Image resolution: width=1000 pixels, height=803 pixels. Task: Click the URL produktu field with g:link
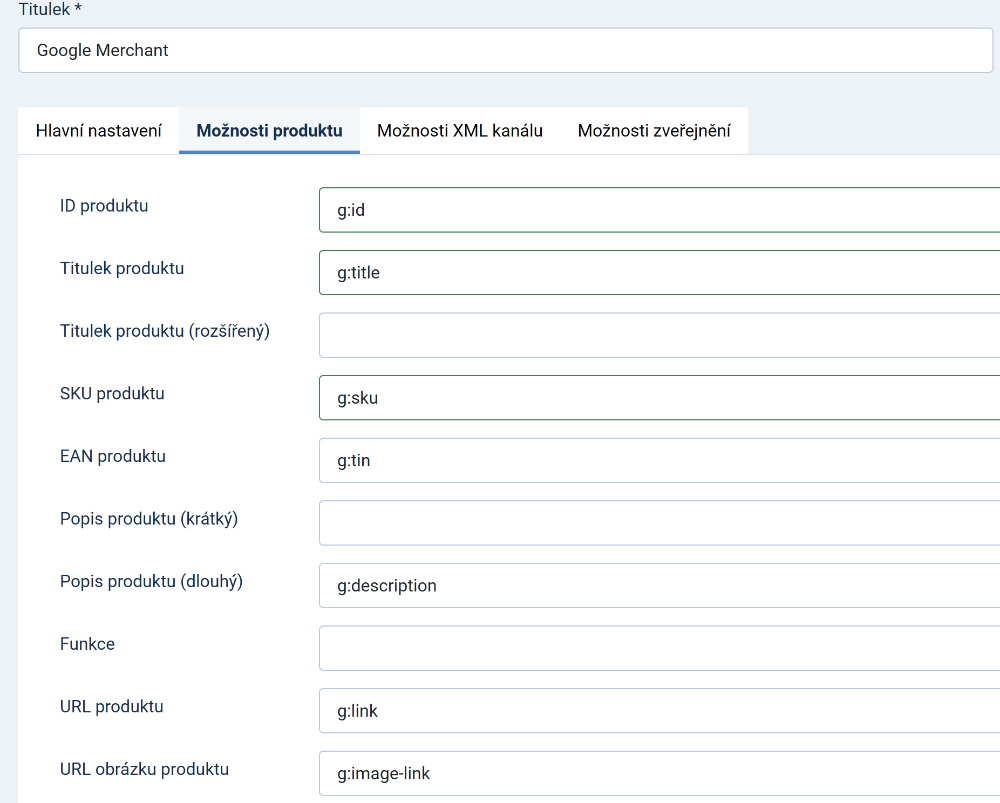[658, 711]
